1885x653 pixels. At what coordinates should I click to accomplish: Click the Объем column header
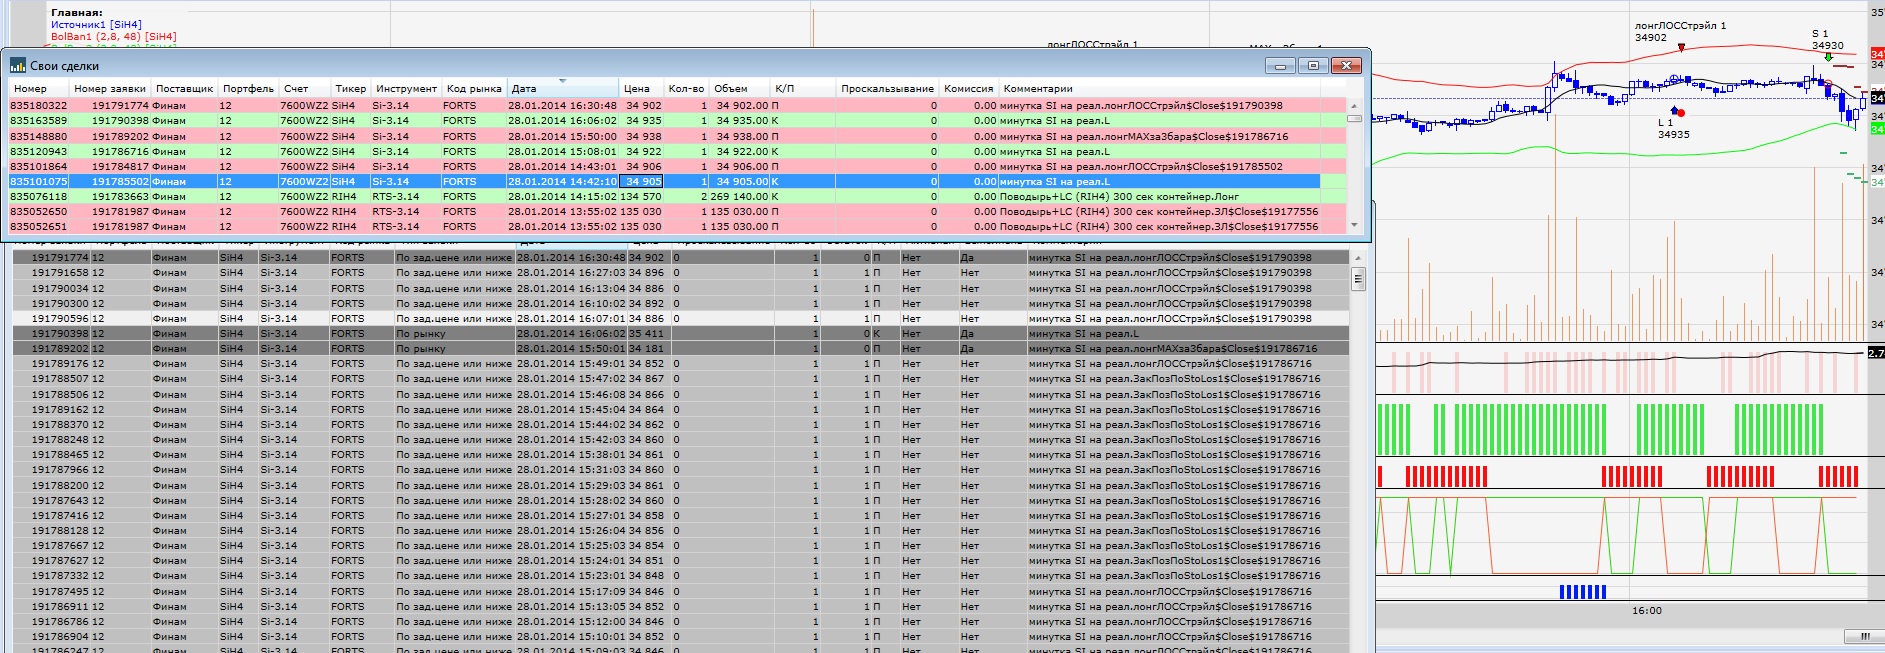click(x=740, y=88)
